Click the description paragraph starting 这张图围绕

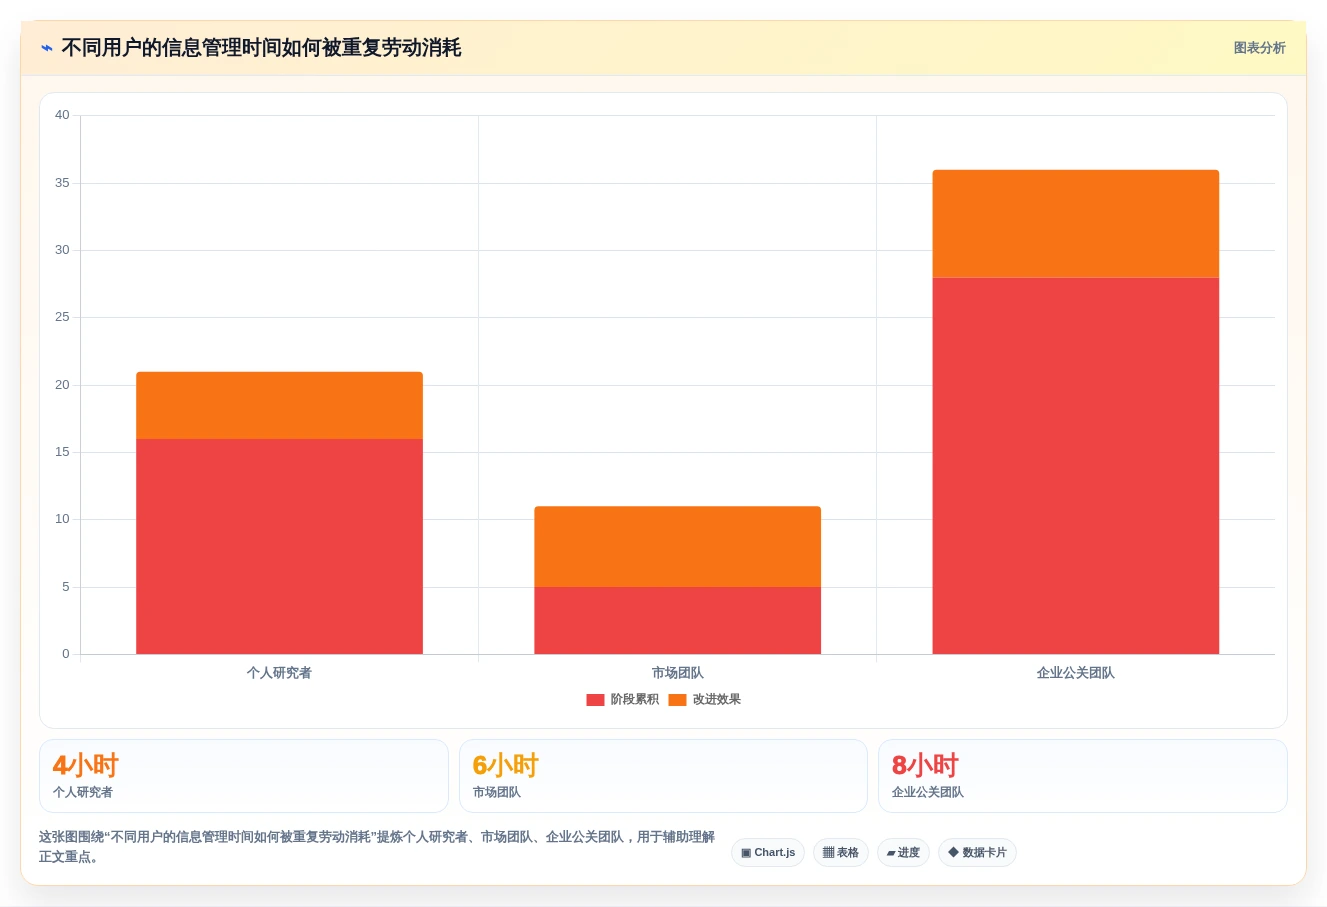click(377, 847)
